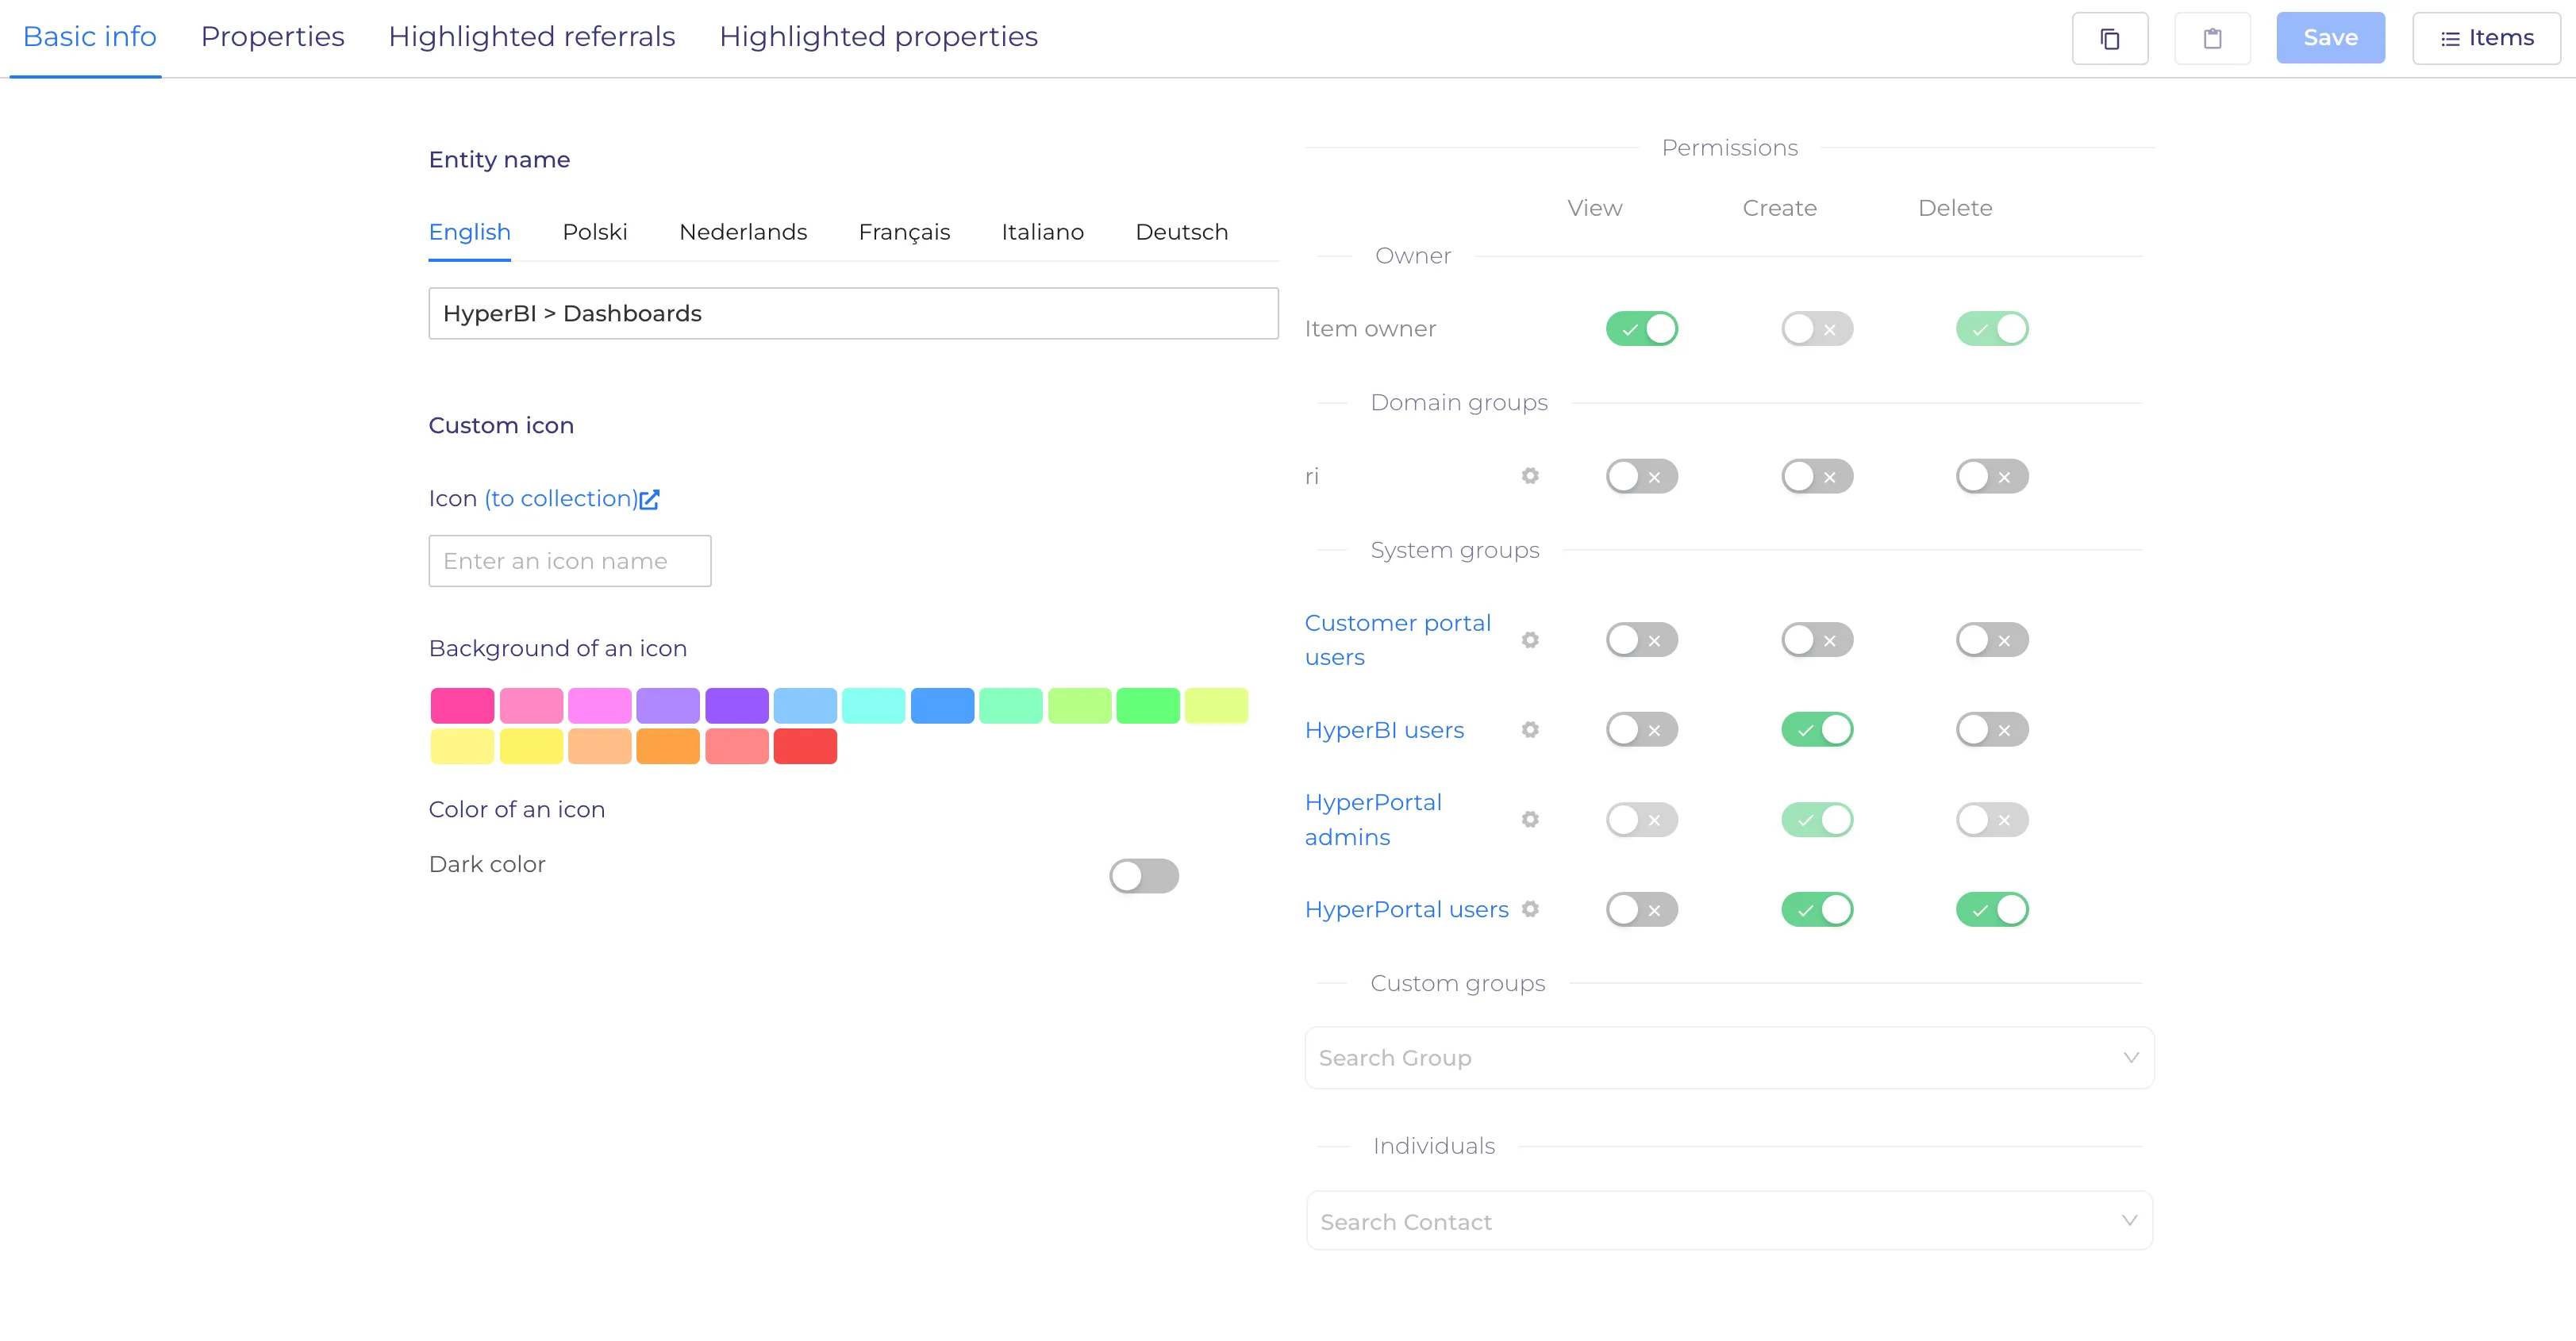Pick the bright blue background swatch
This screenshot has height=1341, width=2576.
pyautogui.click(x=942, y=706)
